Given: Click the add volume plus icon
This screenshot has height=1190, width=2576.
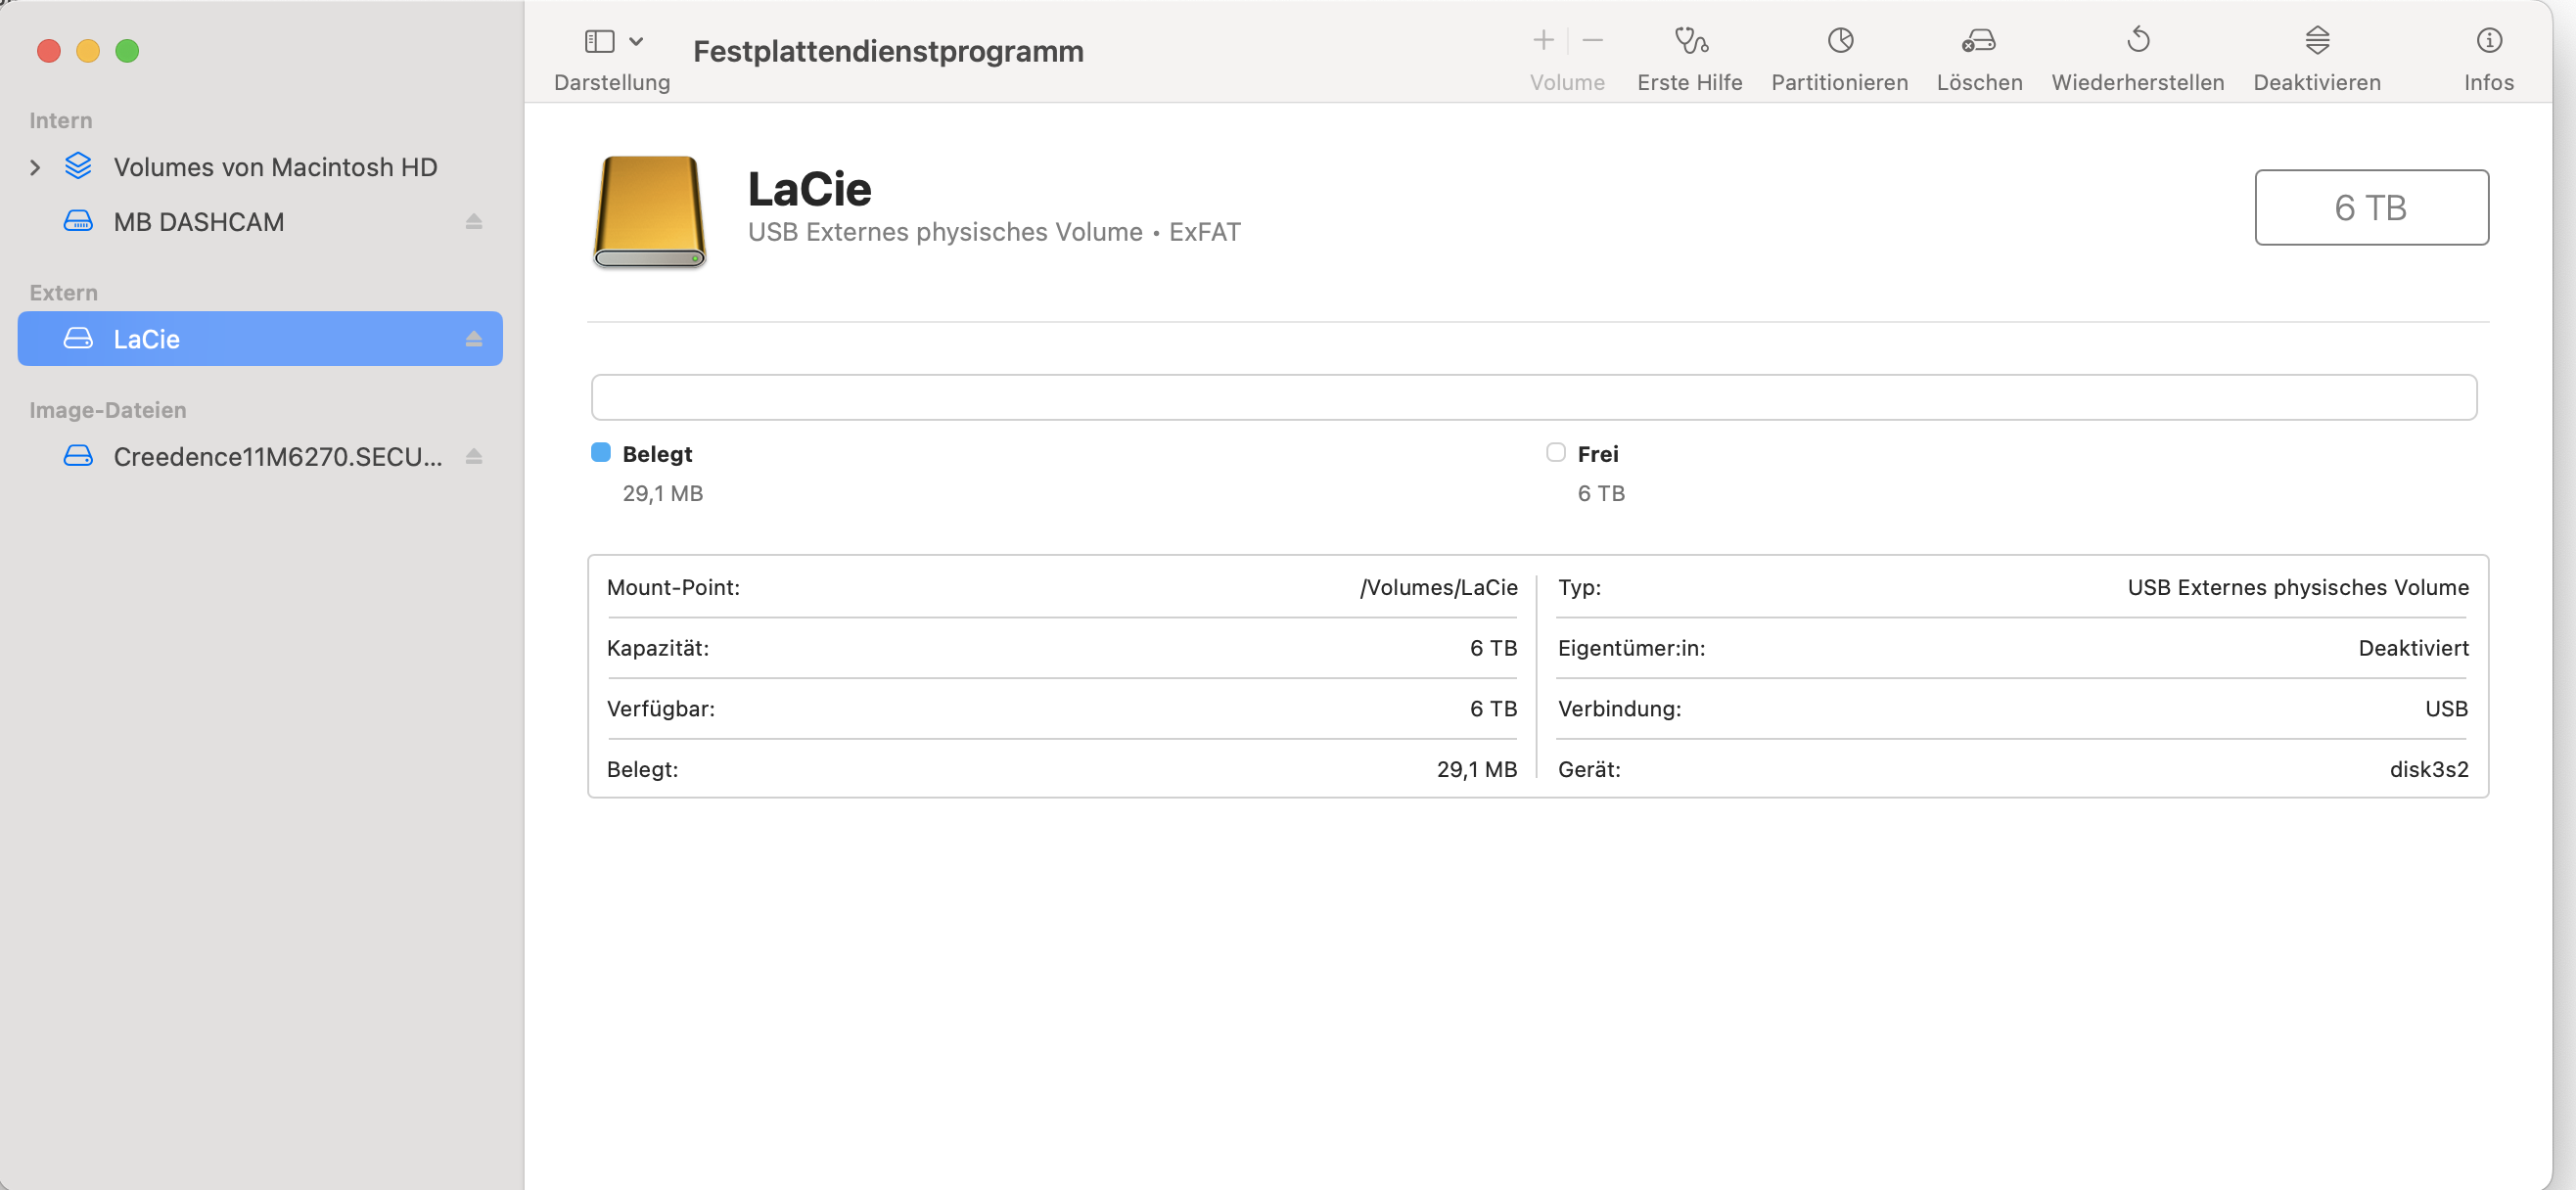Looking at the screenshot, I should pos(1543,41).
